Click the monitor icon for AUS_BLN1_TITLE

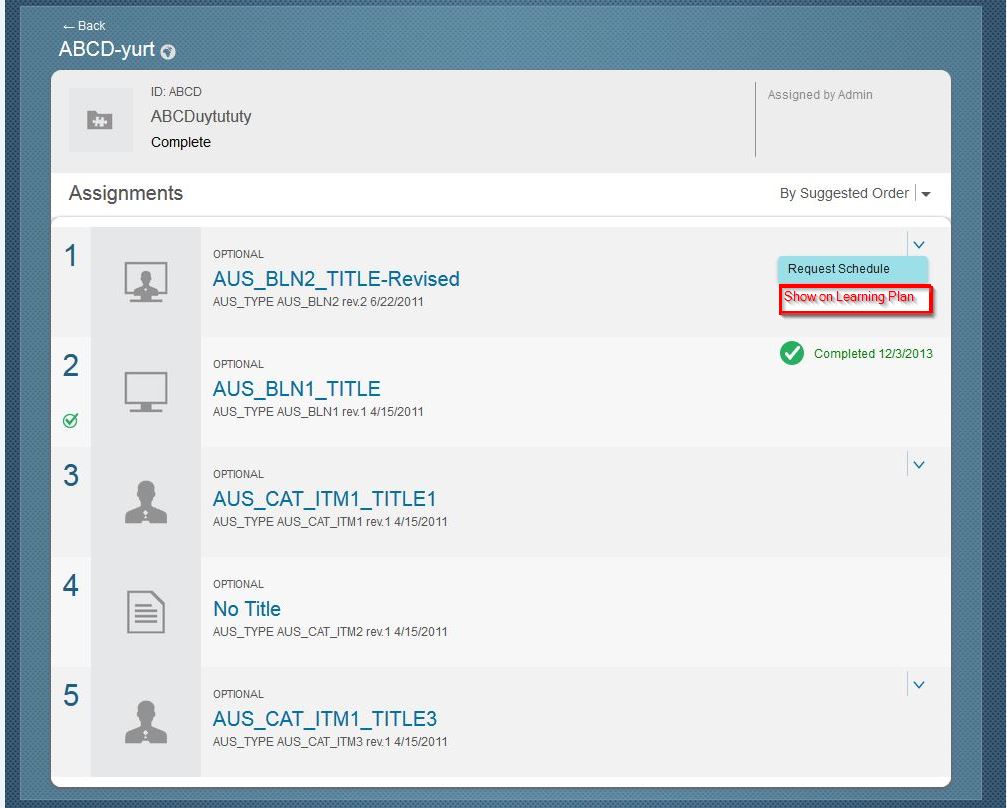pyautogui.click(x=146, y=391)
